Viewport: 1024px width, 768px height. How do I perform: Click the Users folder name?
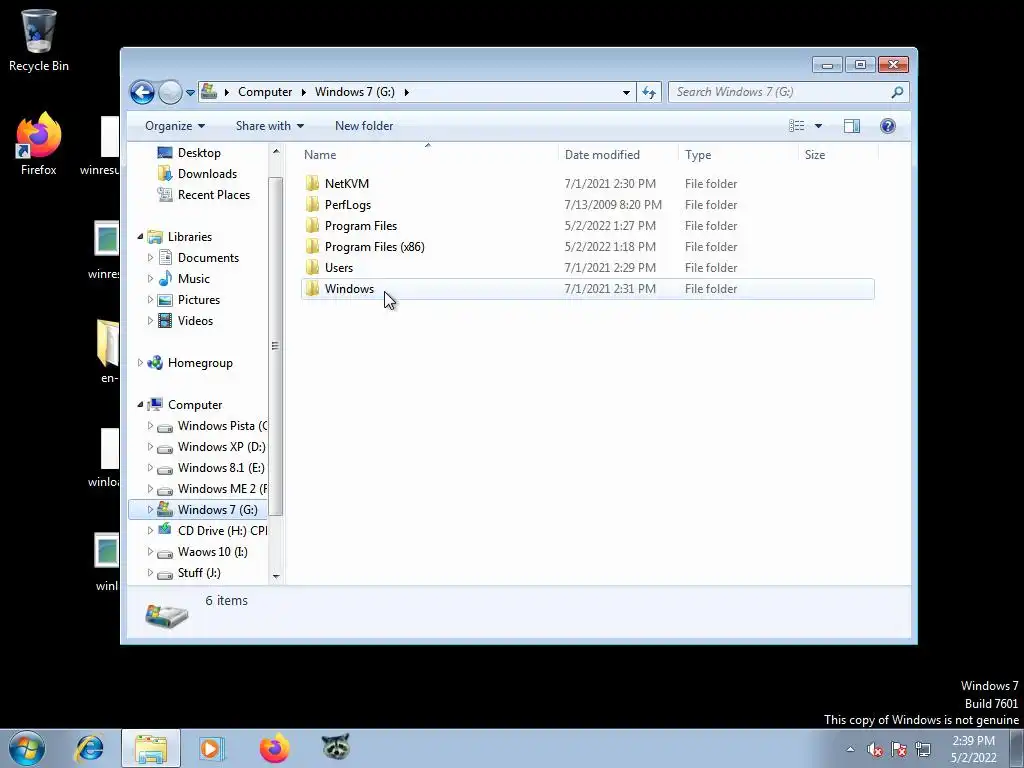[x=339, y=267]
